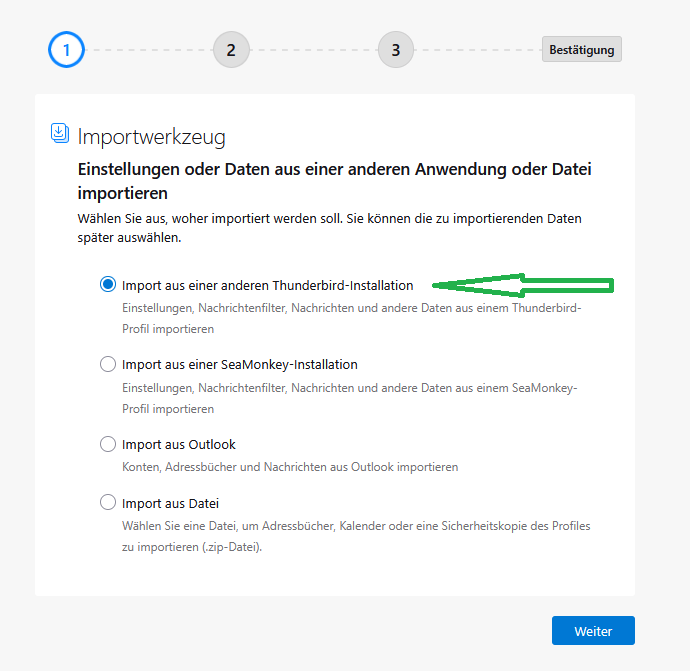This screenshot has width=690, height=671.
Task: Open the Bestätigung step
Action: point(582,49)
